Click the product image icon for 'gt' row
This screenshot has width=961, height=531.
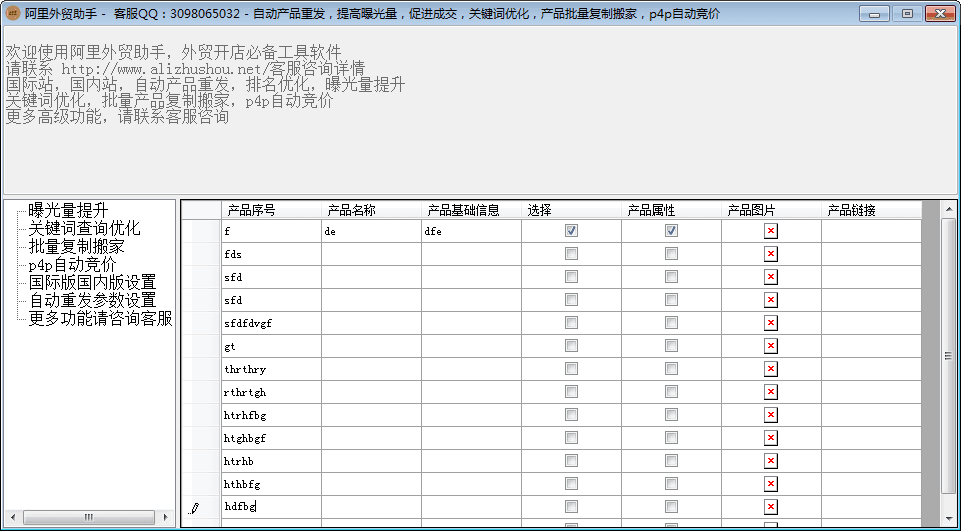(771, 346)
